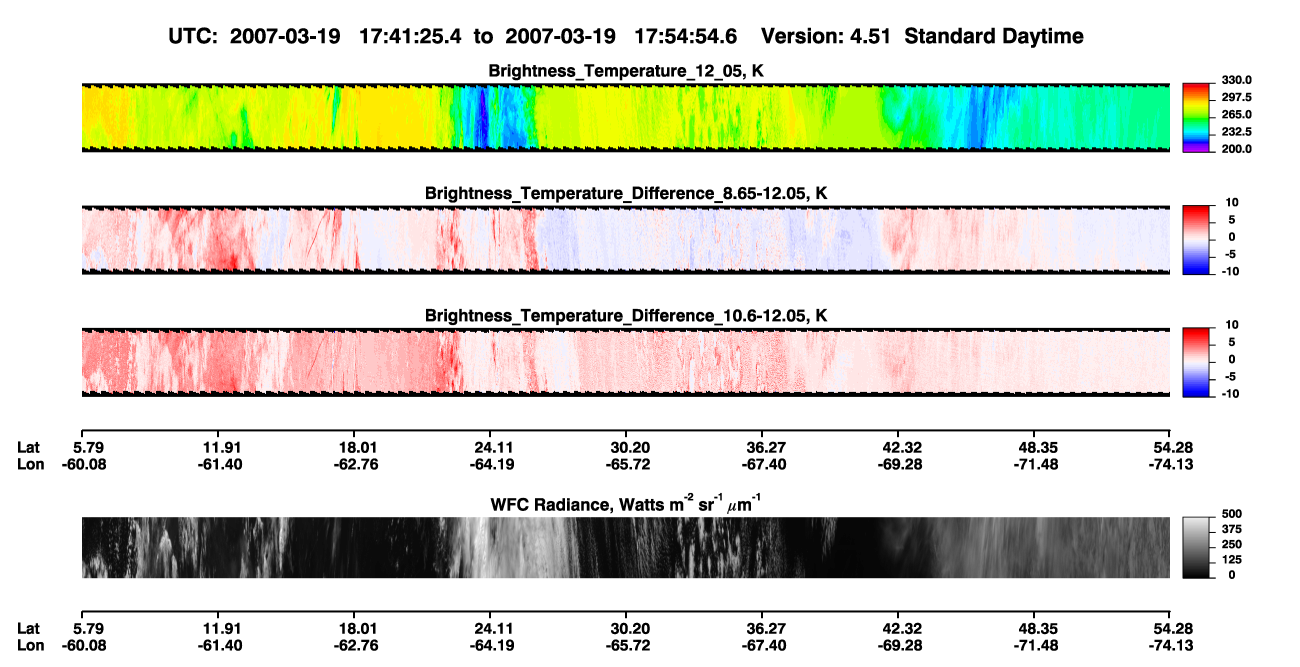Click the 8.65-12.05 difference red-blue color bar

[1197, 238]
